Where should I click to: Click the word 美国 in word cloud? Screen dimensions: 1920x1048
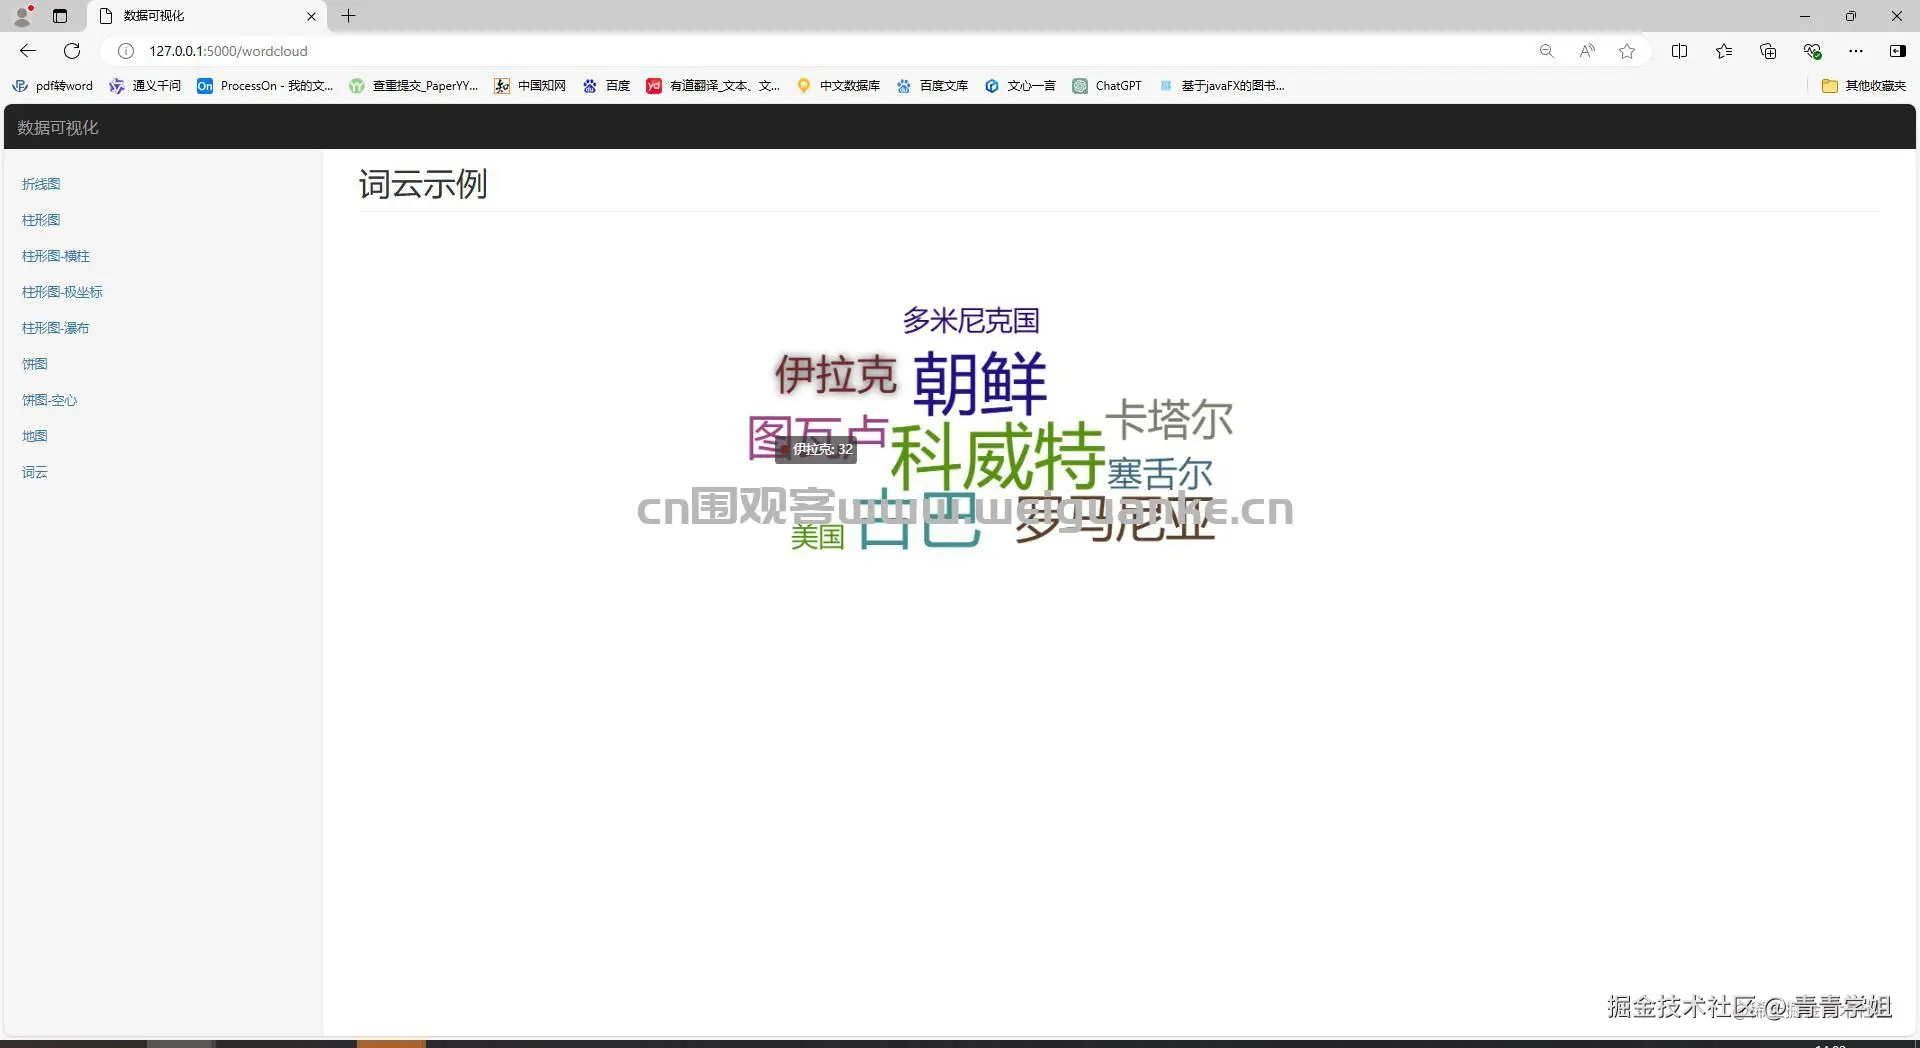818,536
